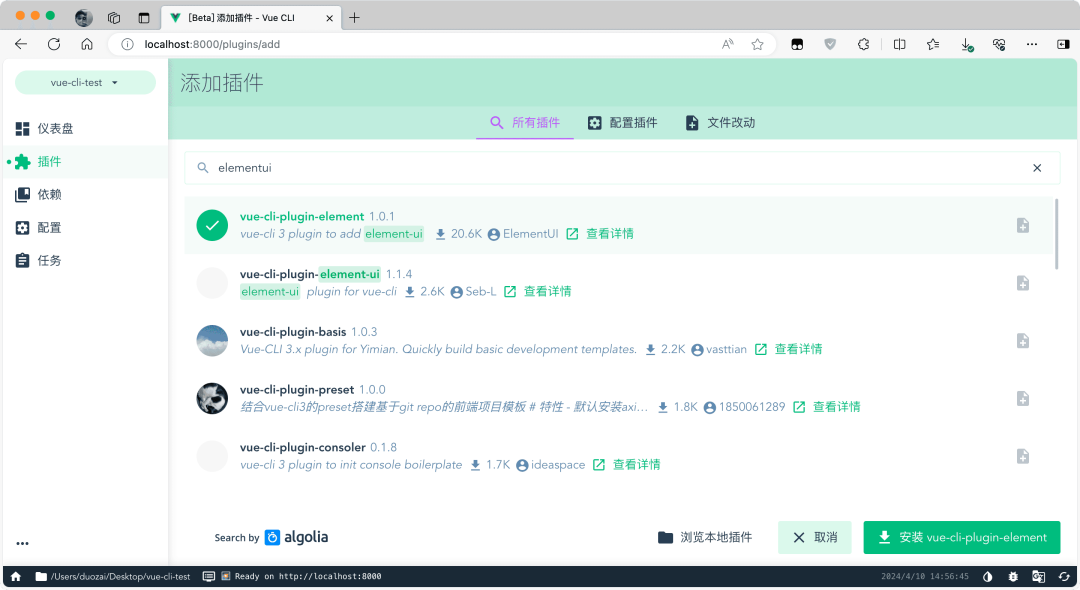This screenshot has width=1080, height=590.
Task: Click the browser back arrow
Action: tap(21, 44)
